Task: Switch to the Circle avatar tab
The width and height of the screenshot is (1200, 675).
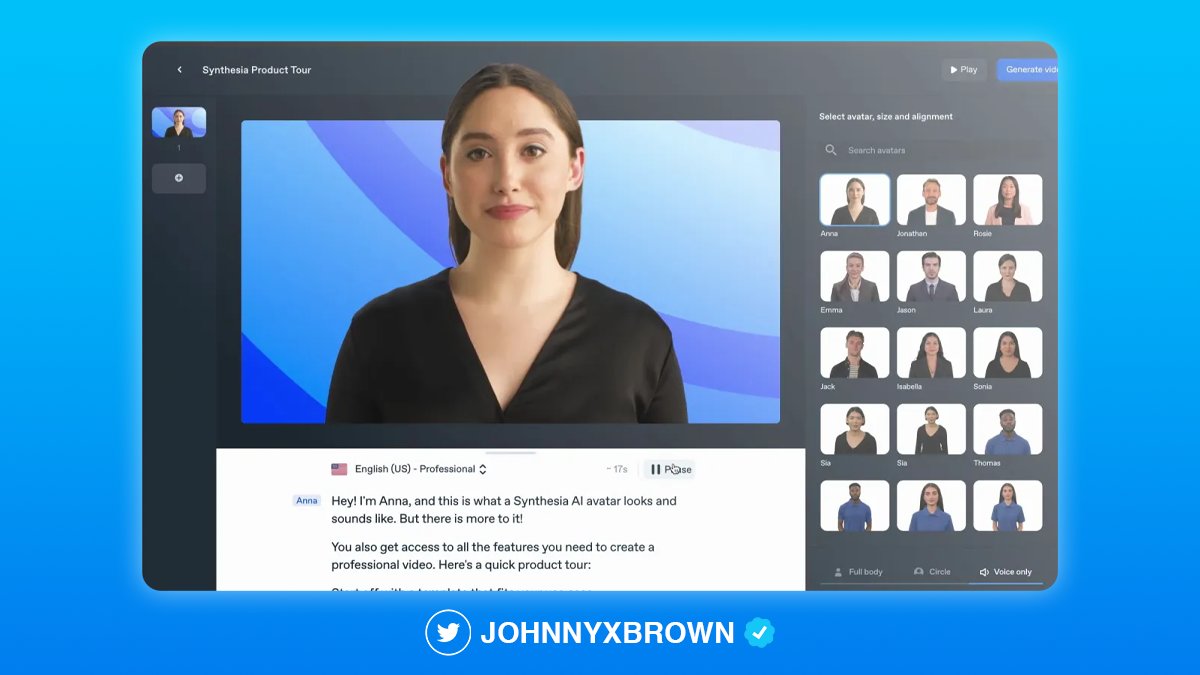Action: pos(932,572)
